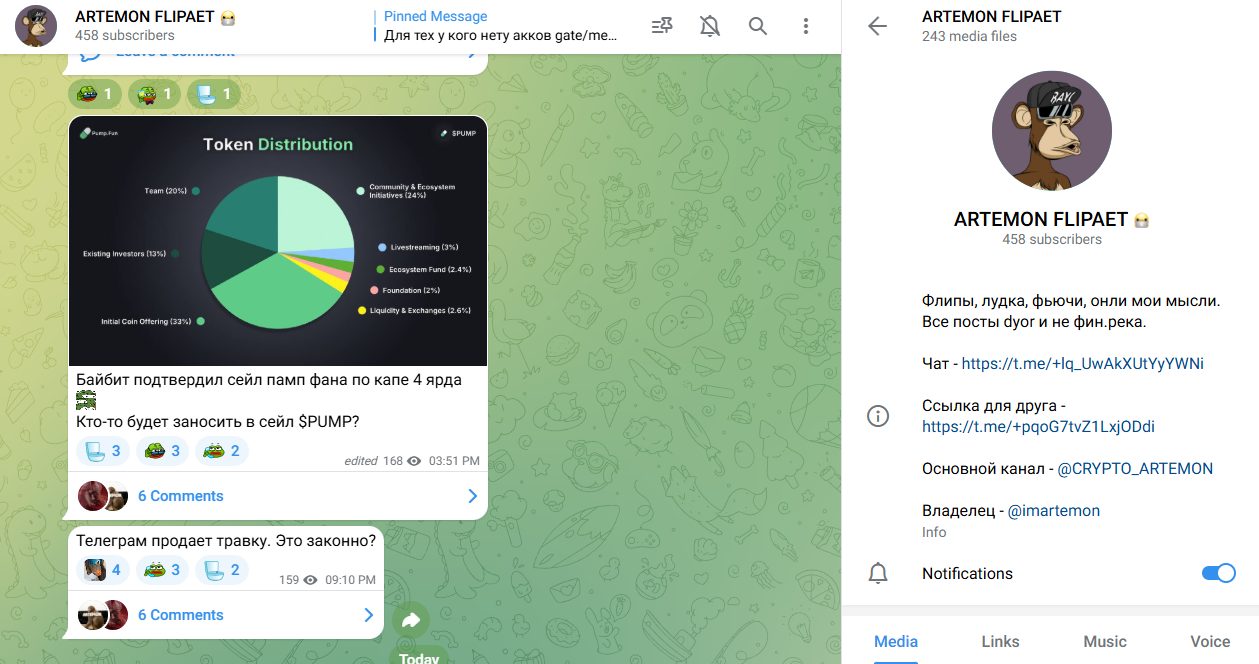This screenshot has width=1259, height=664.
Task: React with emoji showing 4 on the травку post
Action: pyautogui.click(x=102, y=570)
